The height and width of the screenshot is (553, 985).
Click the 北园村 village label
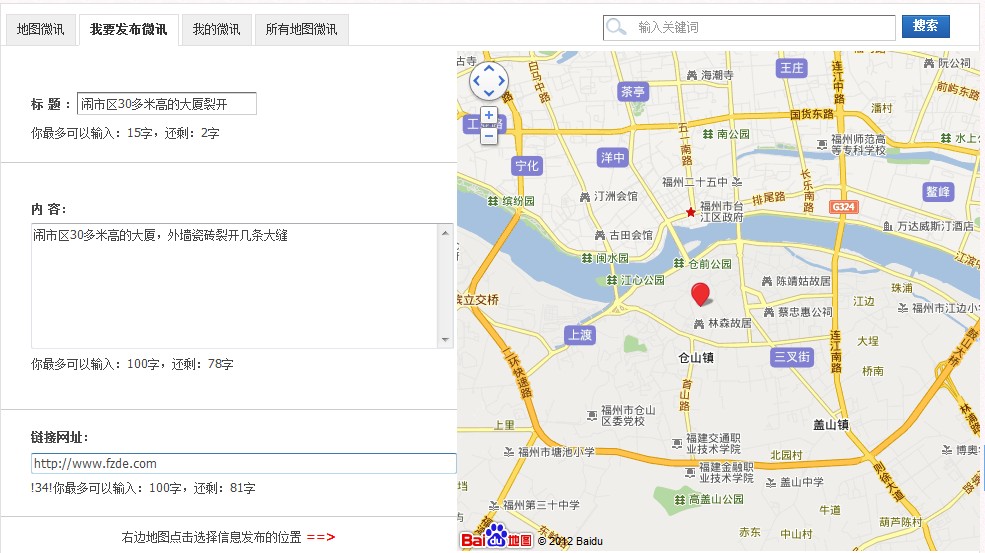(786, 455)
